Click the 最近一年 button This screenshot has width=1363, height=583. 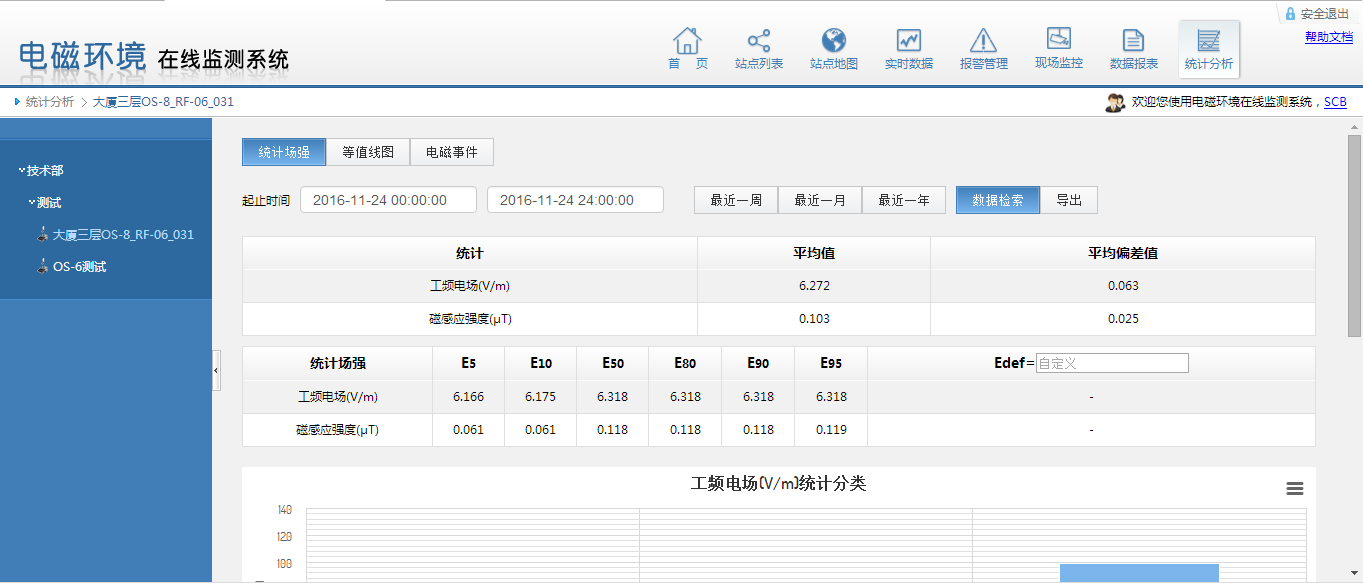[904, 200]
